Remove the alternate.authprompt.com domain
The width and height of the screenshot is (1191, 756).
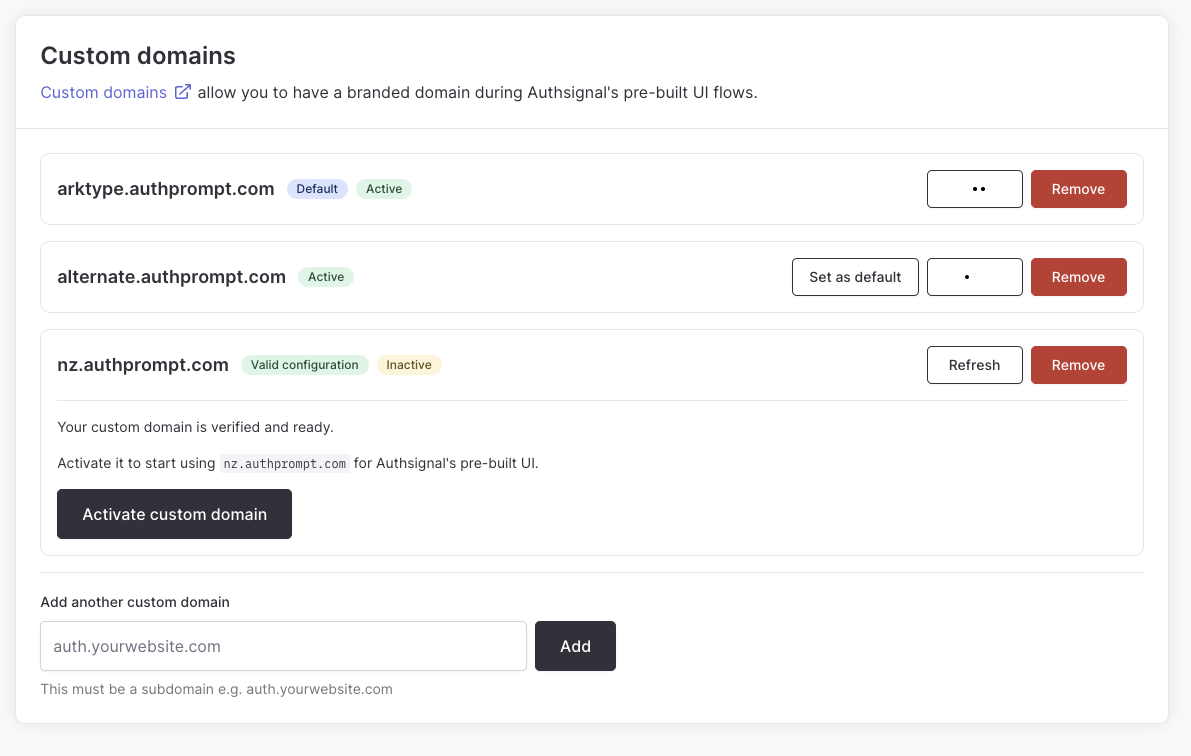point(1078,277)
